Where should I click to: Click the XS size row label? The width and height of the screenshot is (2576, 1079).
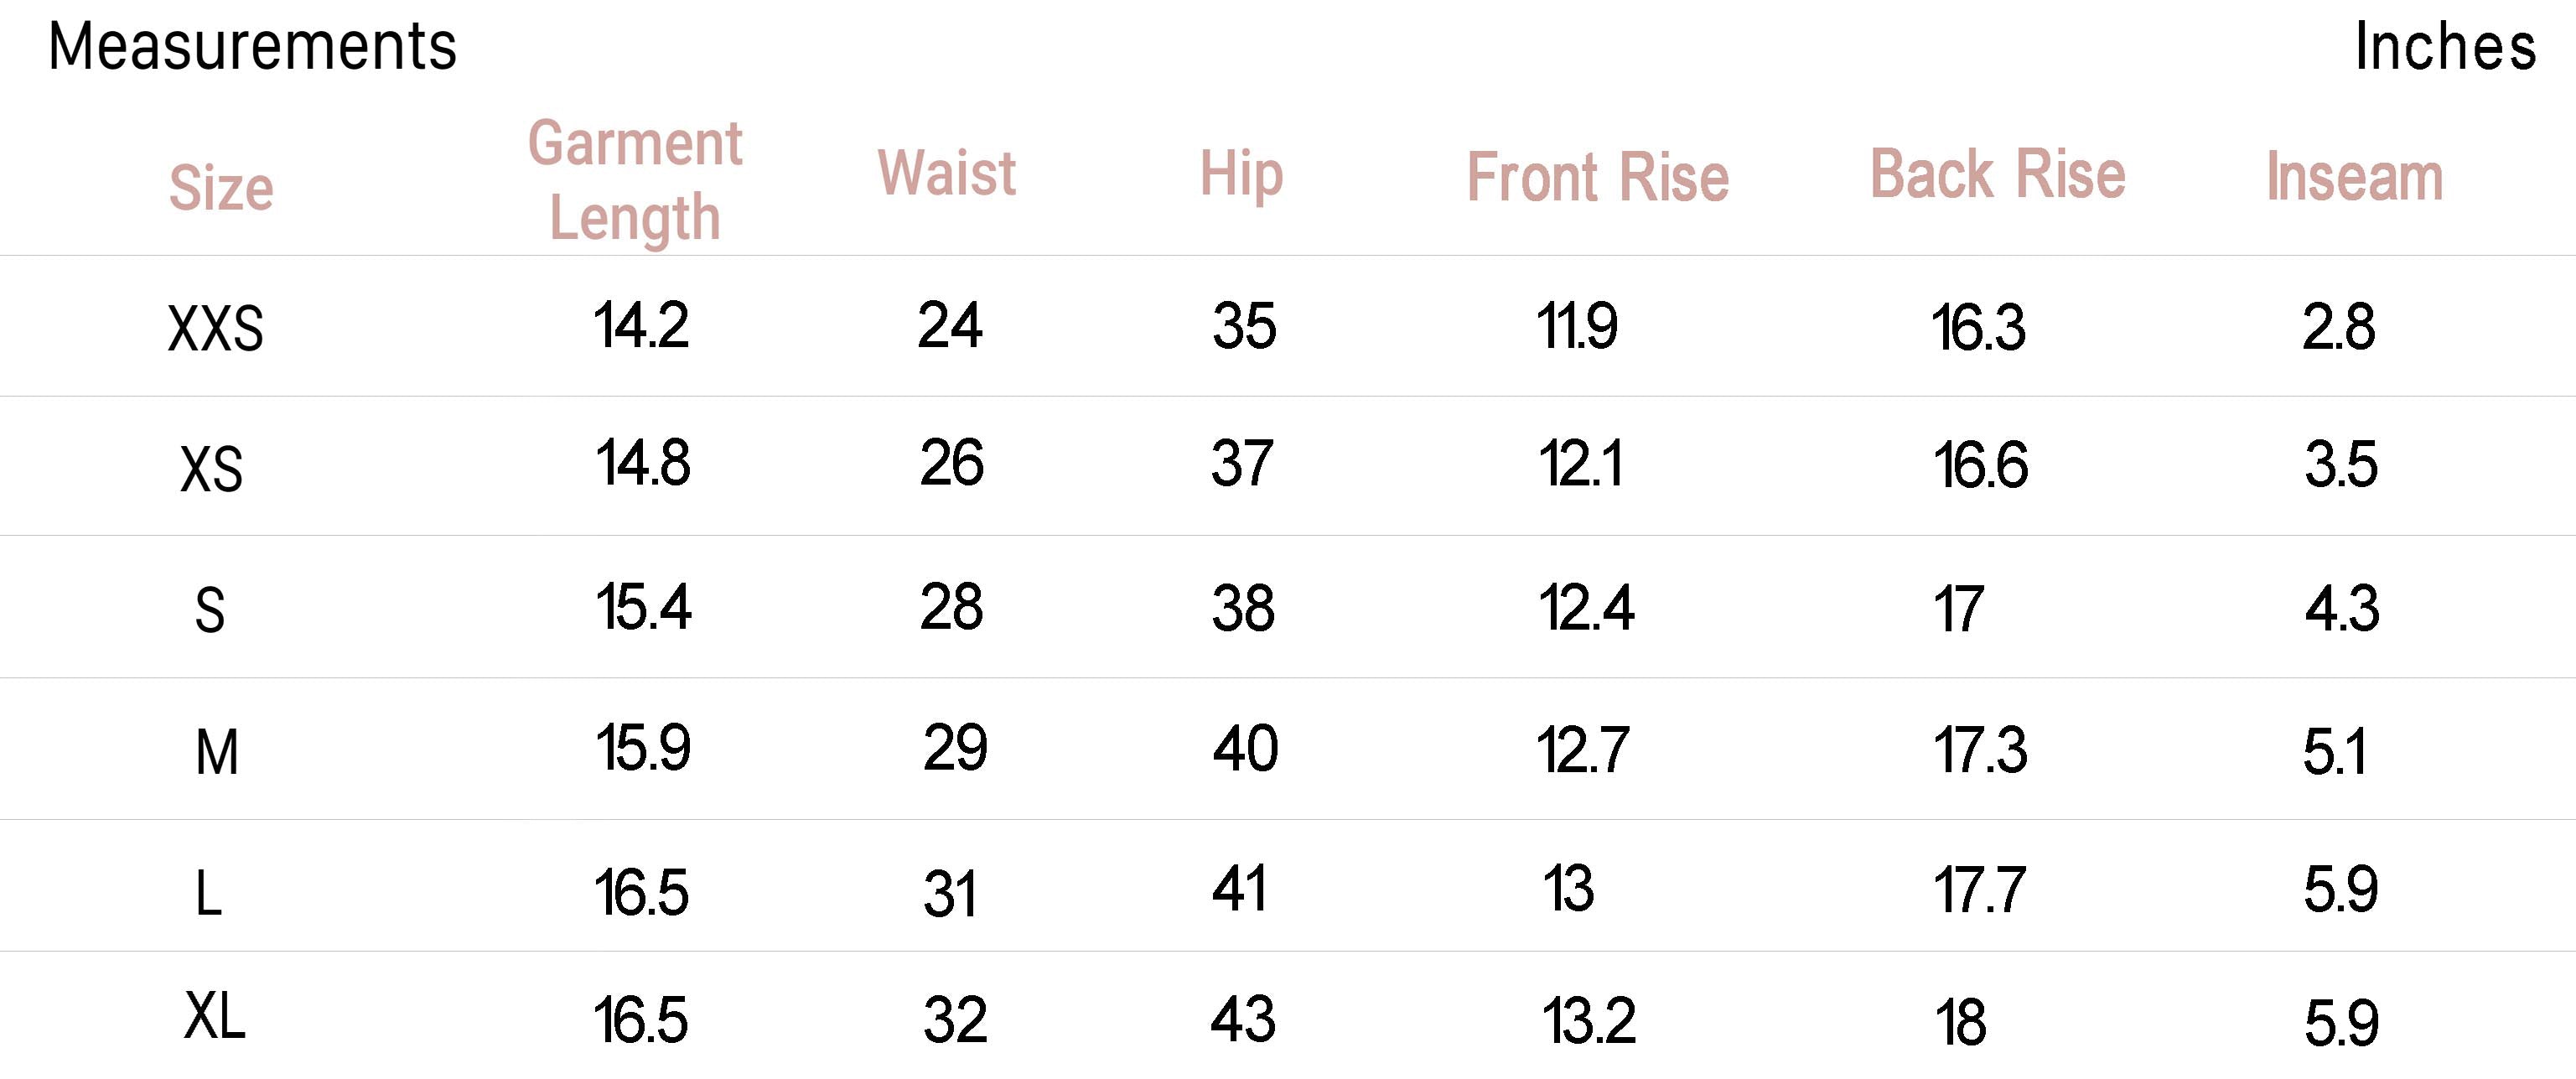point(211,469)
